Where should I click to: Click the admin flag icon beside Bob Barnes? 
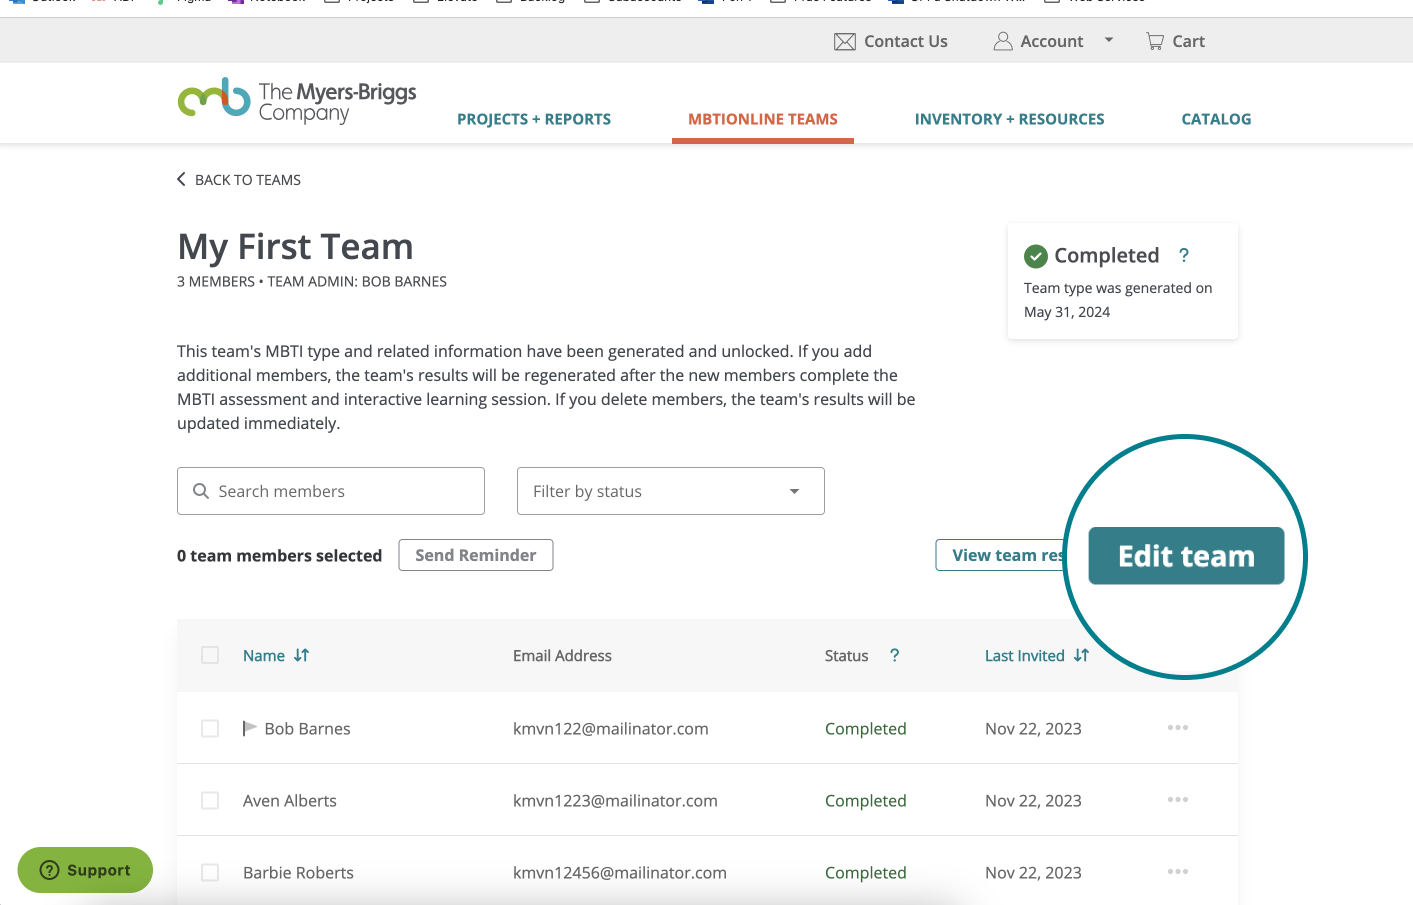pyautogui.click(x=250, y=728)
